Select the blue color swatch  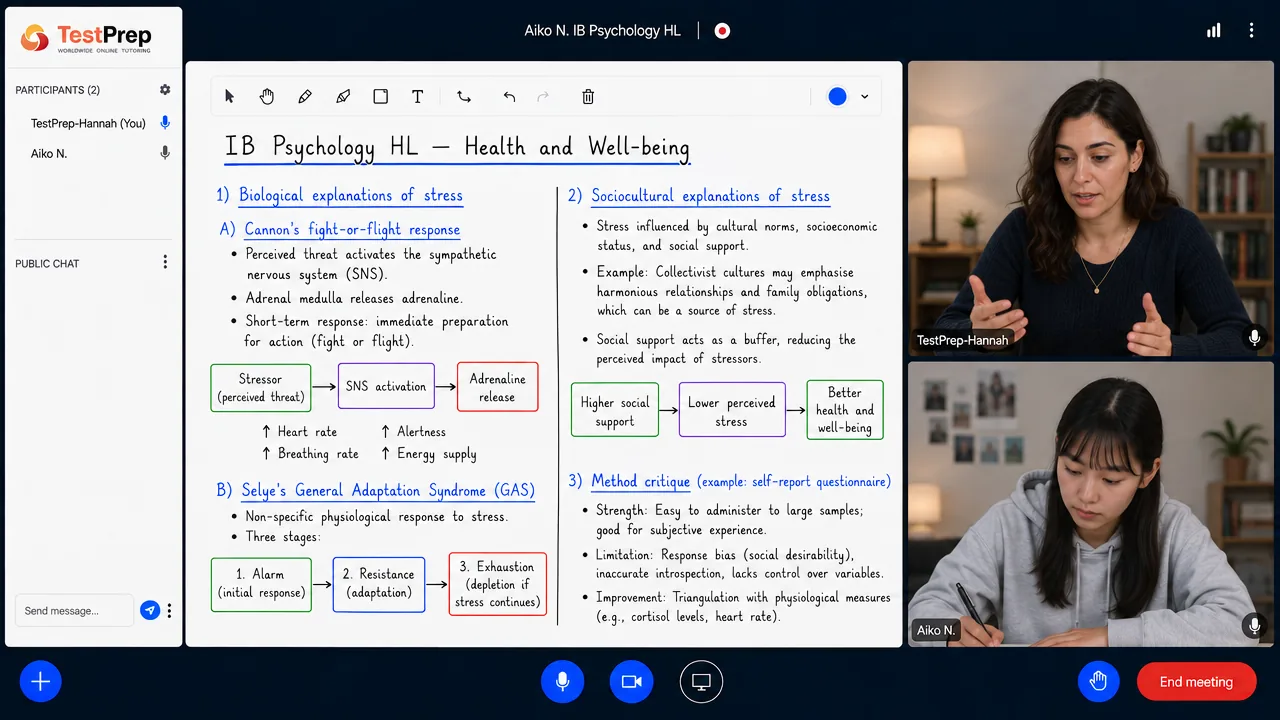coord(837,97)
